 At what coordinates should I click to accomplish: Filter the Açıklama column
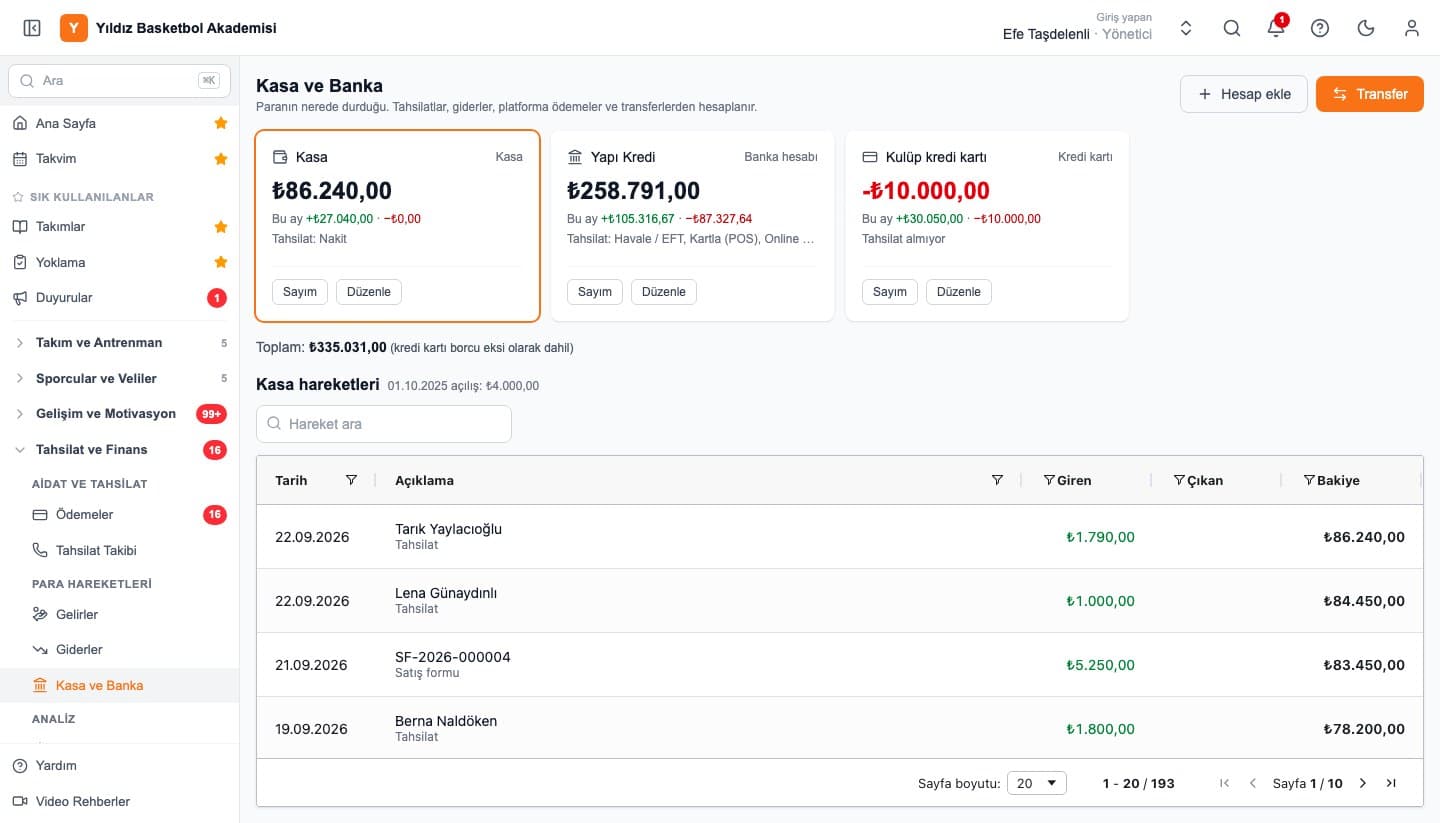pos(997,480)
